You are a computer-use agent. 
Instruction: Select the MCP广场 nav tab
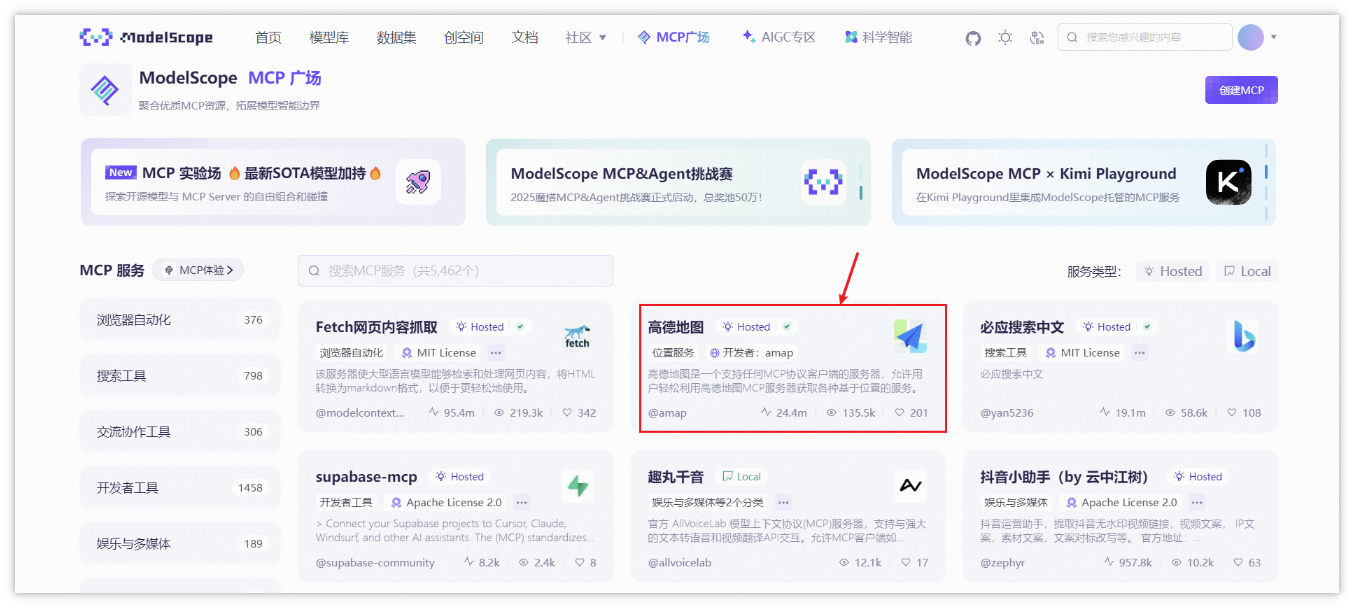coord(673,38)
